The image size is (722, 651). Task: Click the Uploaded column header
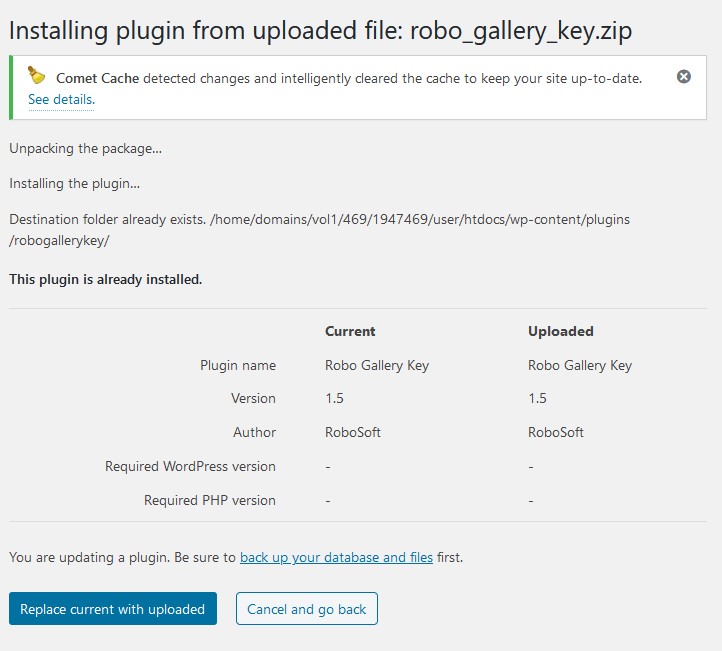click(x=560, y=331)
